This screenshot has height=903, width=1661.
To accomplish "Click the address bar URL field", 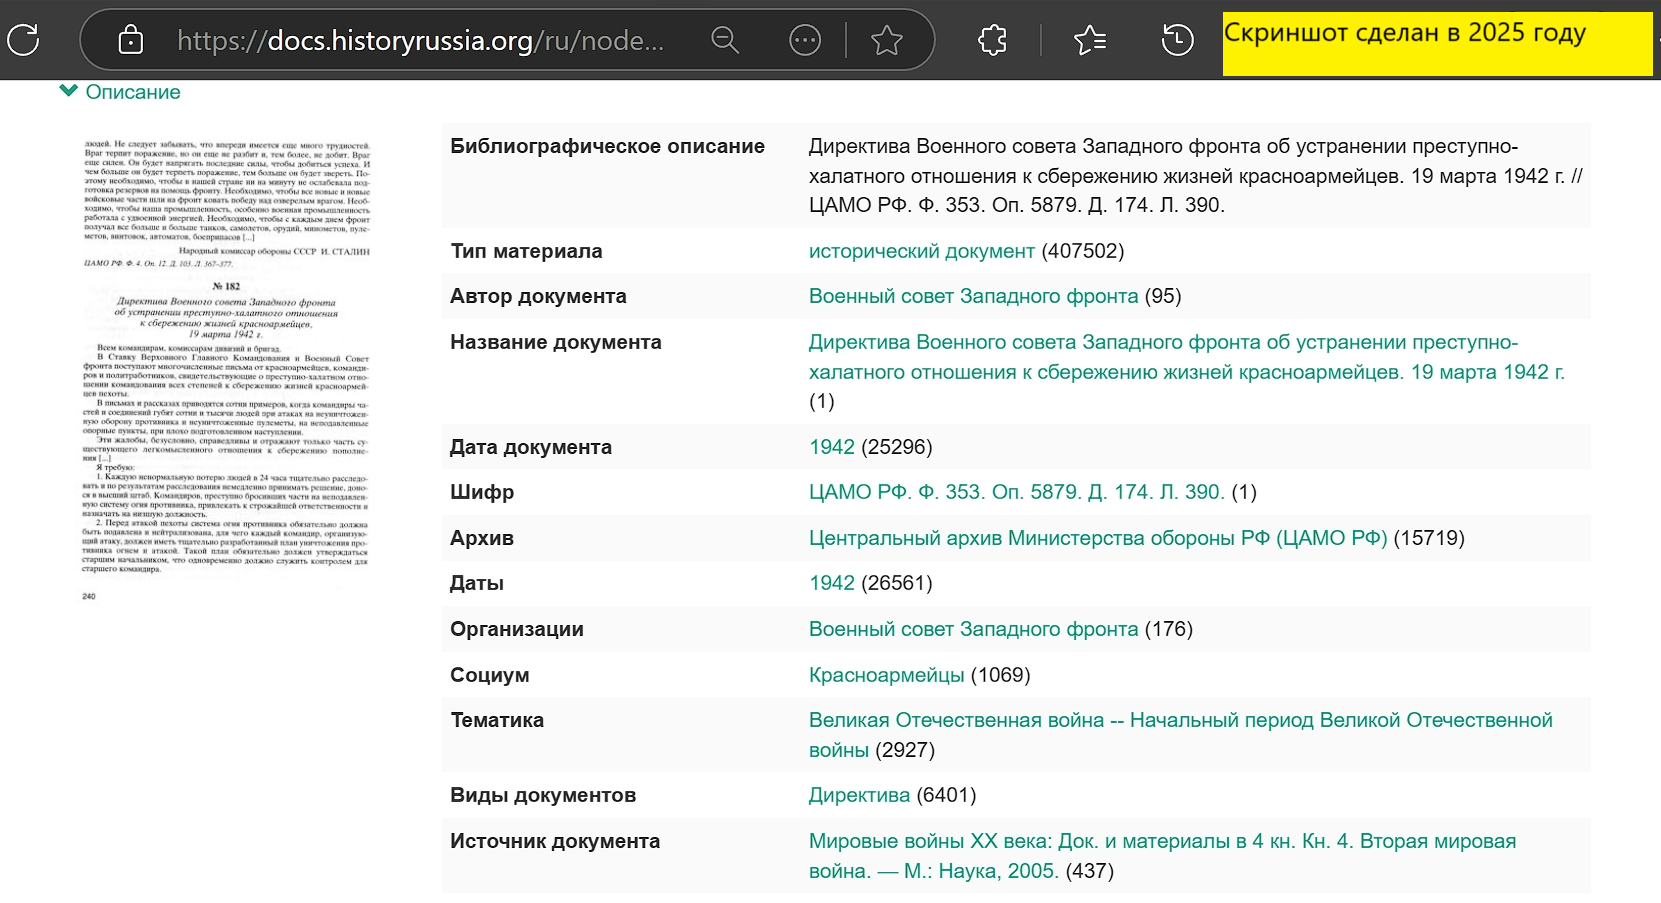I will (420, 40).
